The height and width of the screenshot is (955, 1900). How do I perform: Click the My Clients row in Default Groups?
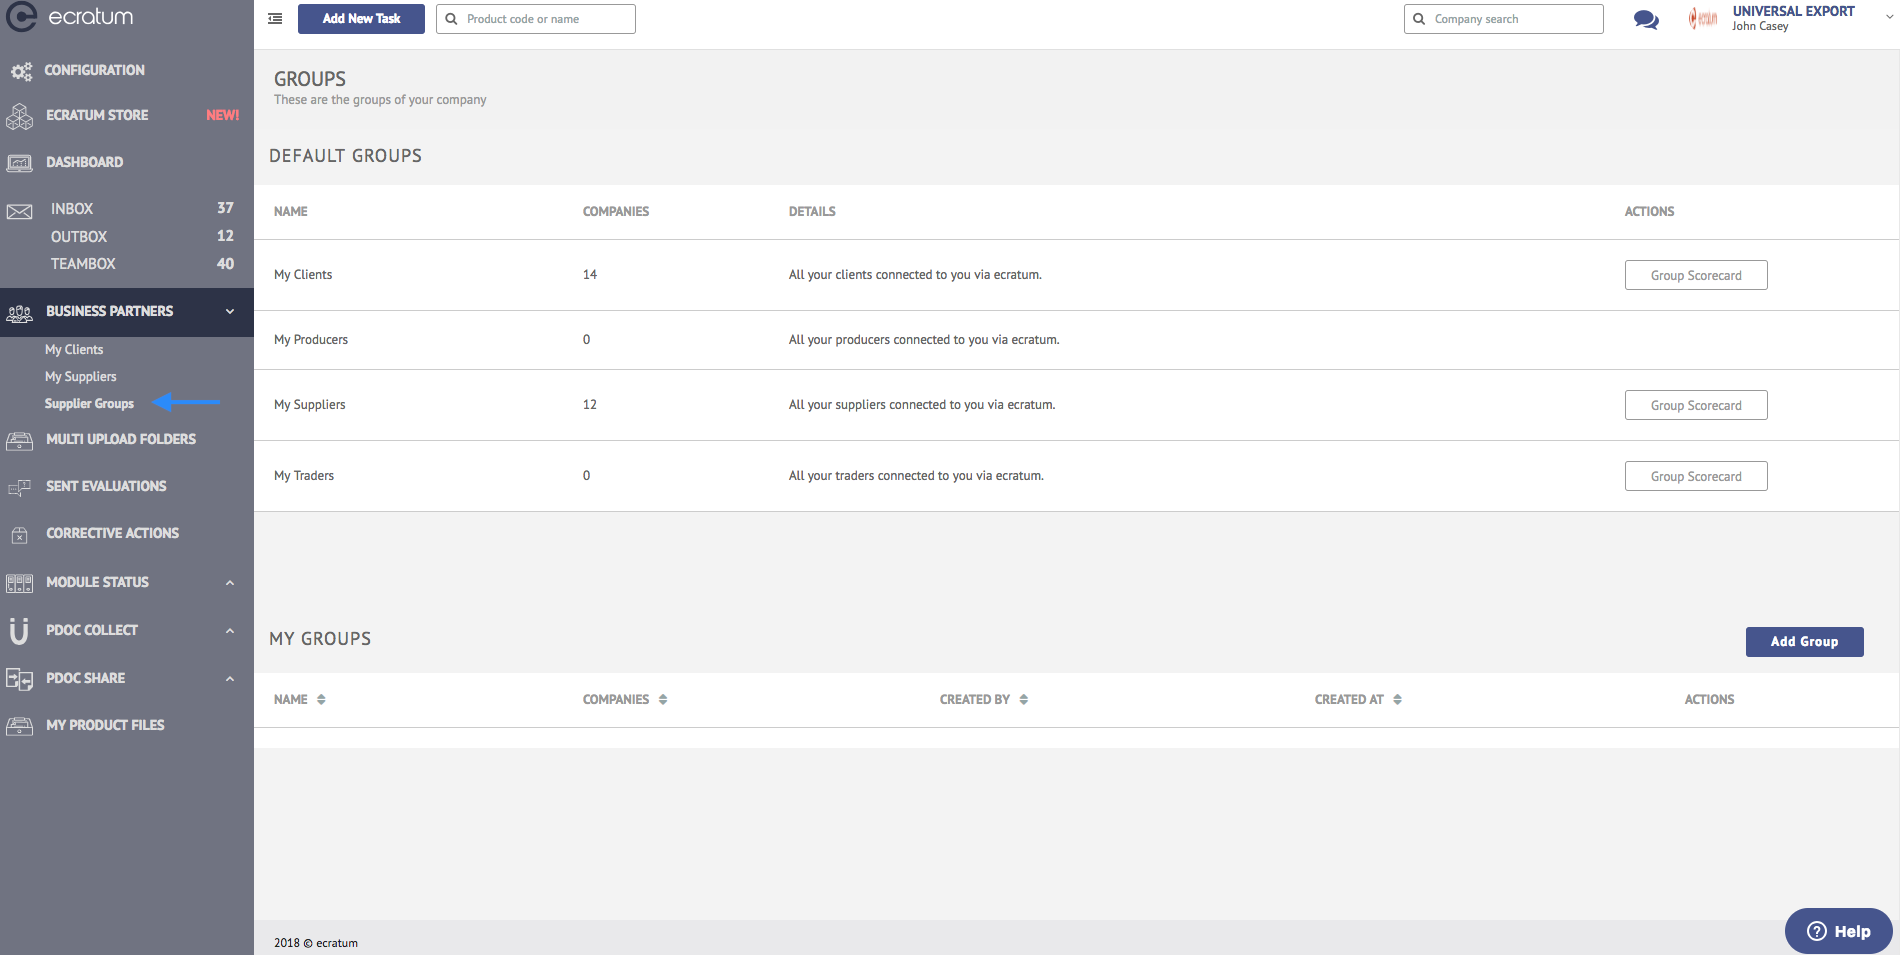[x=1077, y=275]
